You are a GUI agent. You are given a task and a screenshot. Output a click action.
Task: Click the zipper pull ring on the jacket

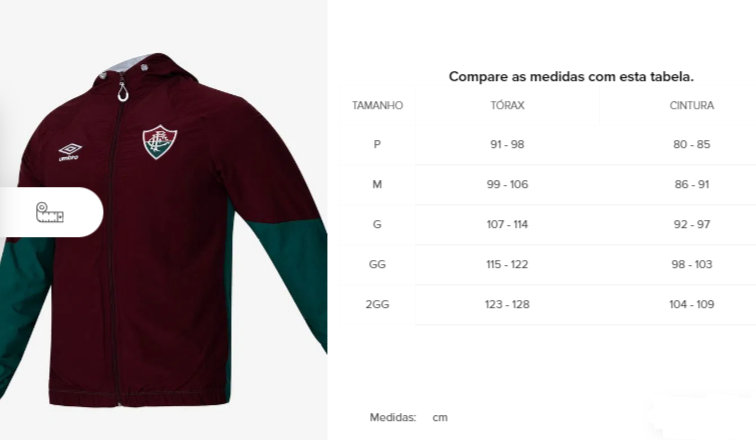[123, 92]
